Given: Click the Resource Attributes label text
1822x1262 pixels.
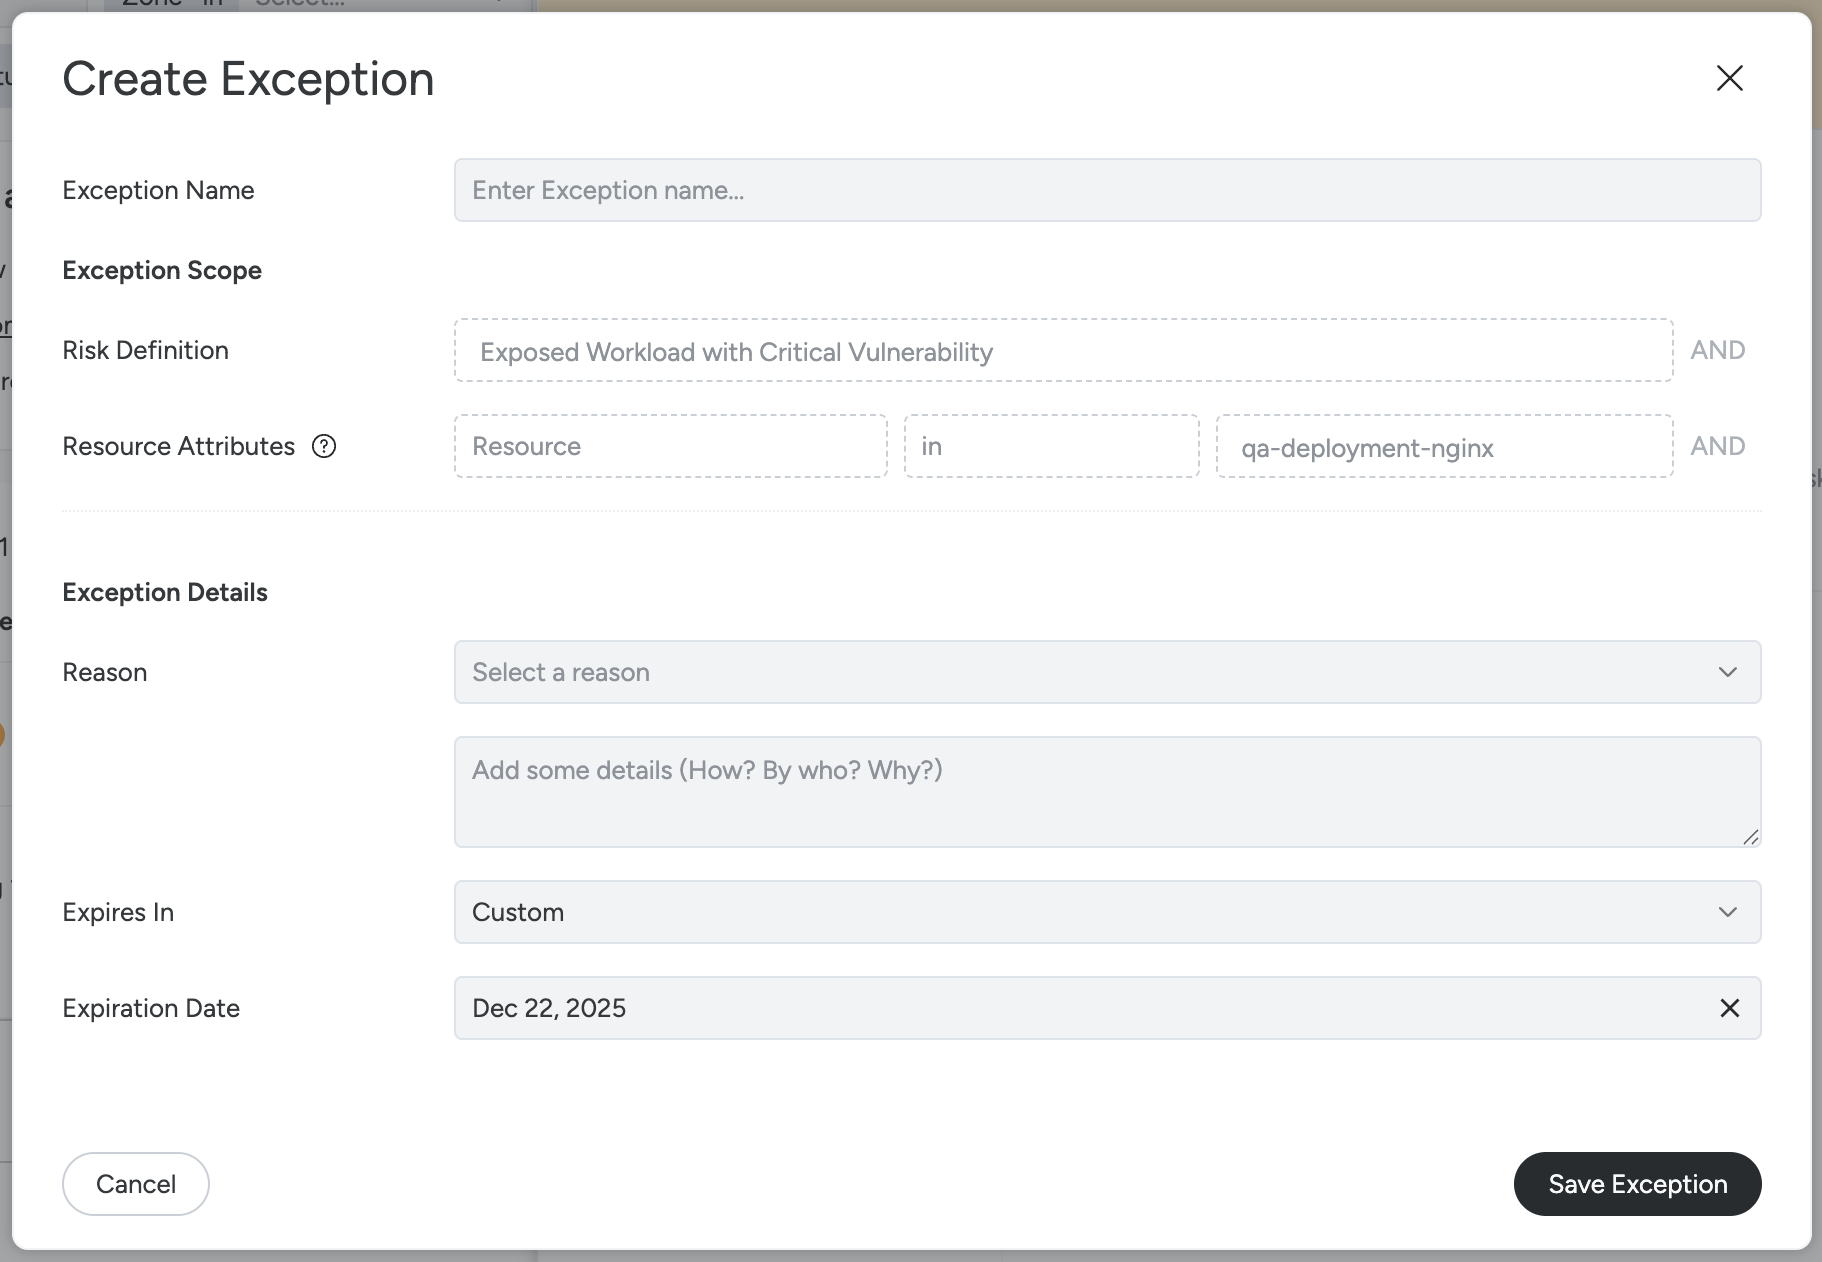Looking at the screenshot, I should [x=179, y=446].
